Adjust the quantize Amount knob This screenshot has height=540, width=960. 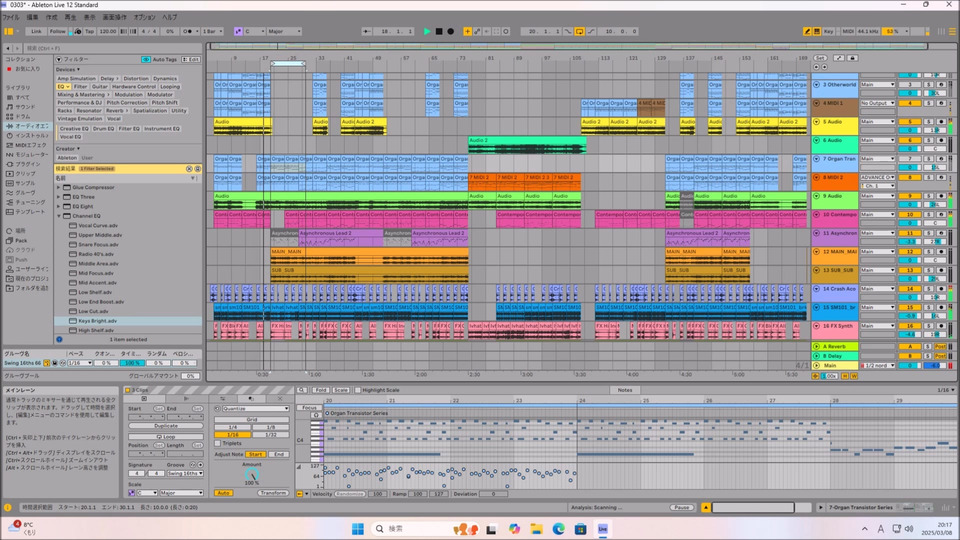[253, 475]
